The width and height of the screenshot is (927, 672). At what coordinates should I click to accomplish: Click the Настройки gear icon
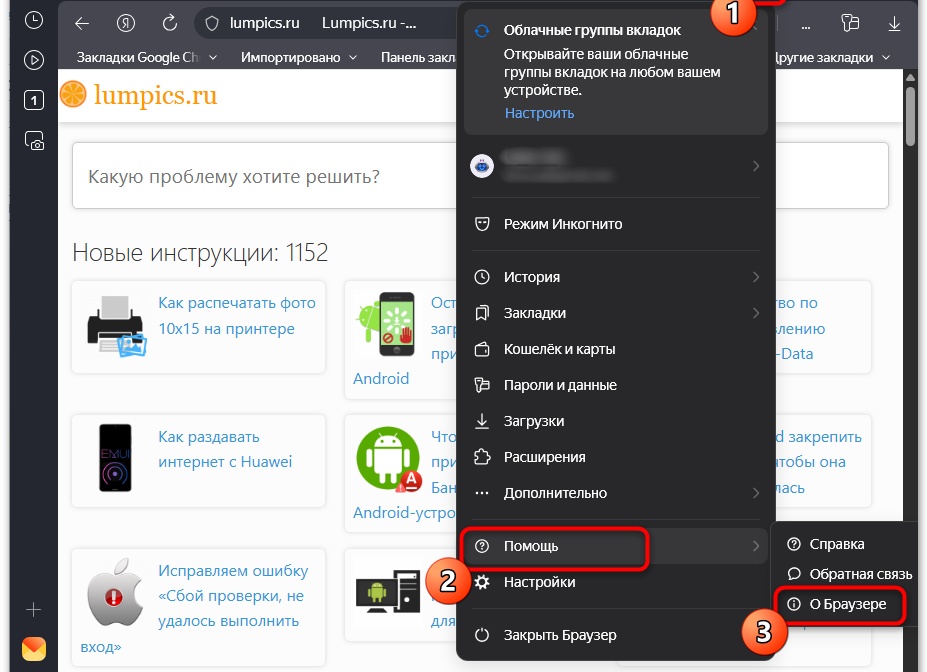482,582
